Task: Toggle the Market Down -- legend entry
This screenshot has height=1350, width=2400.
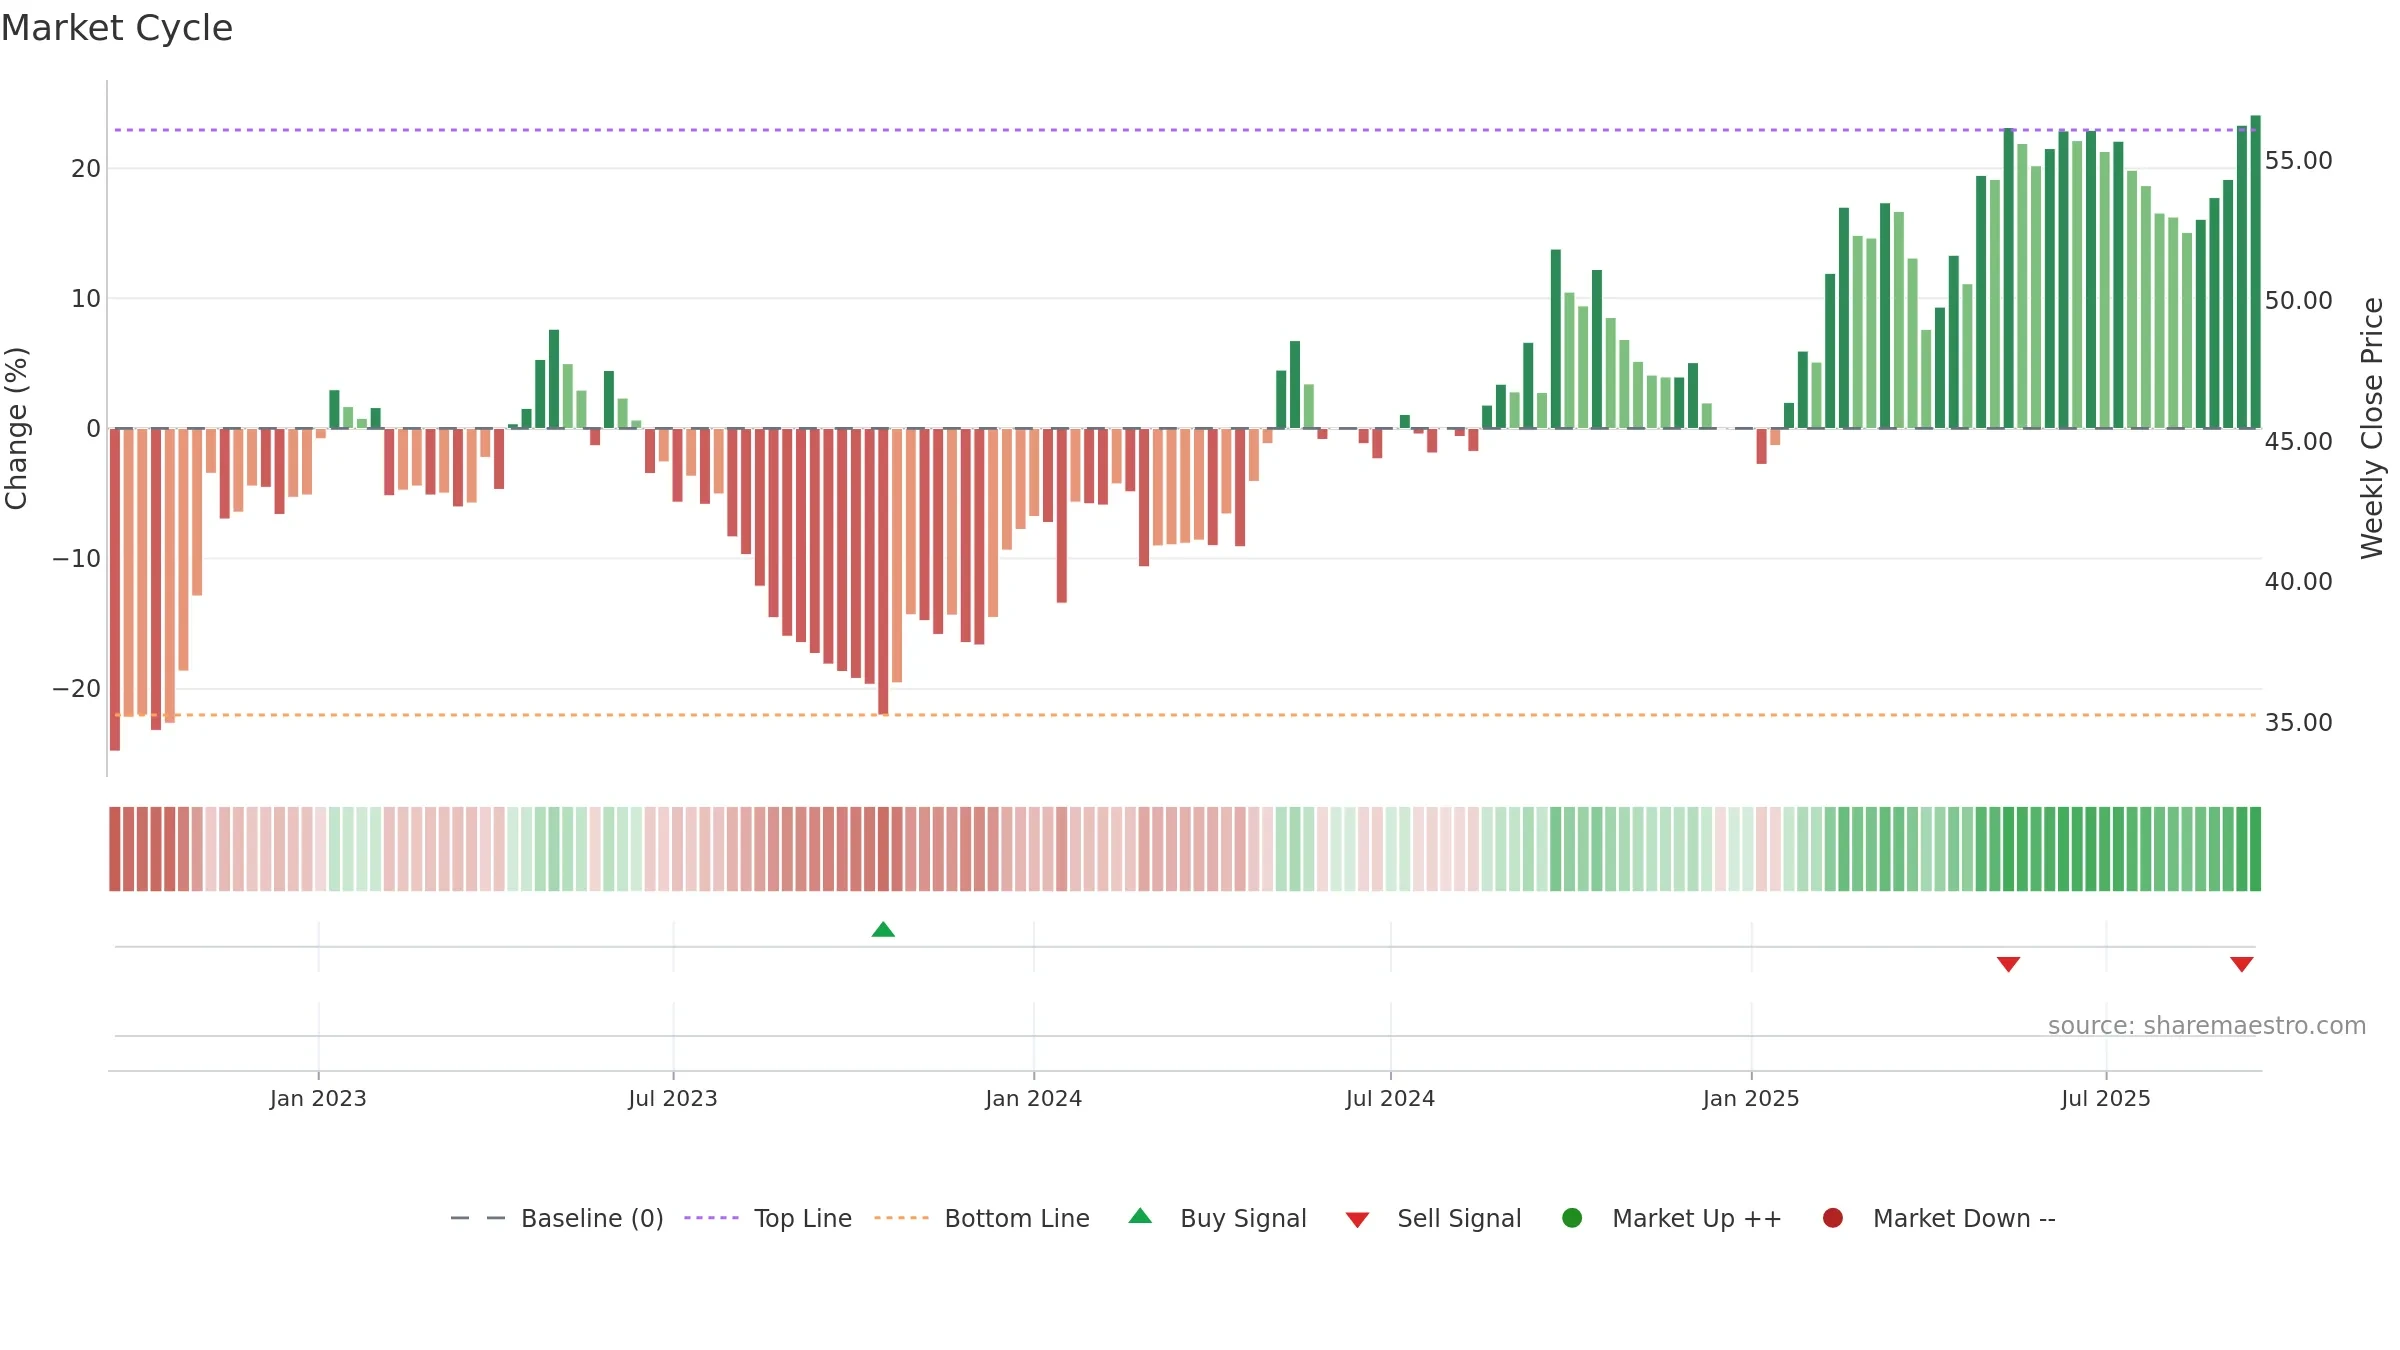Action: [1938, 1218]
